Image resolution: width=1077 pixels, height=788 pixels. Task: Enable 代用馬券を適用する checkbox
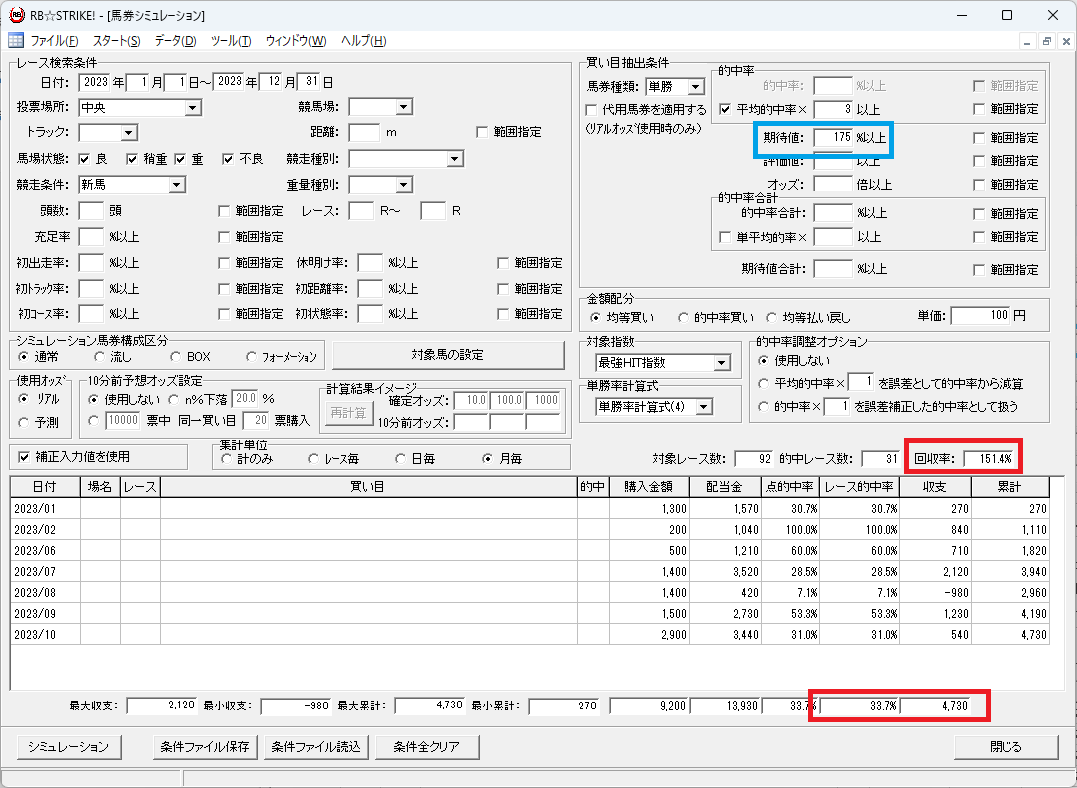(x=591, y=110)
